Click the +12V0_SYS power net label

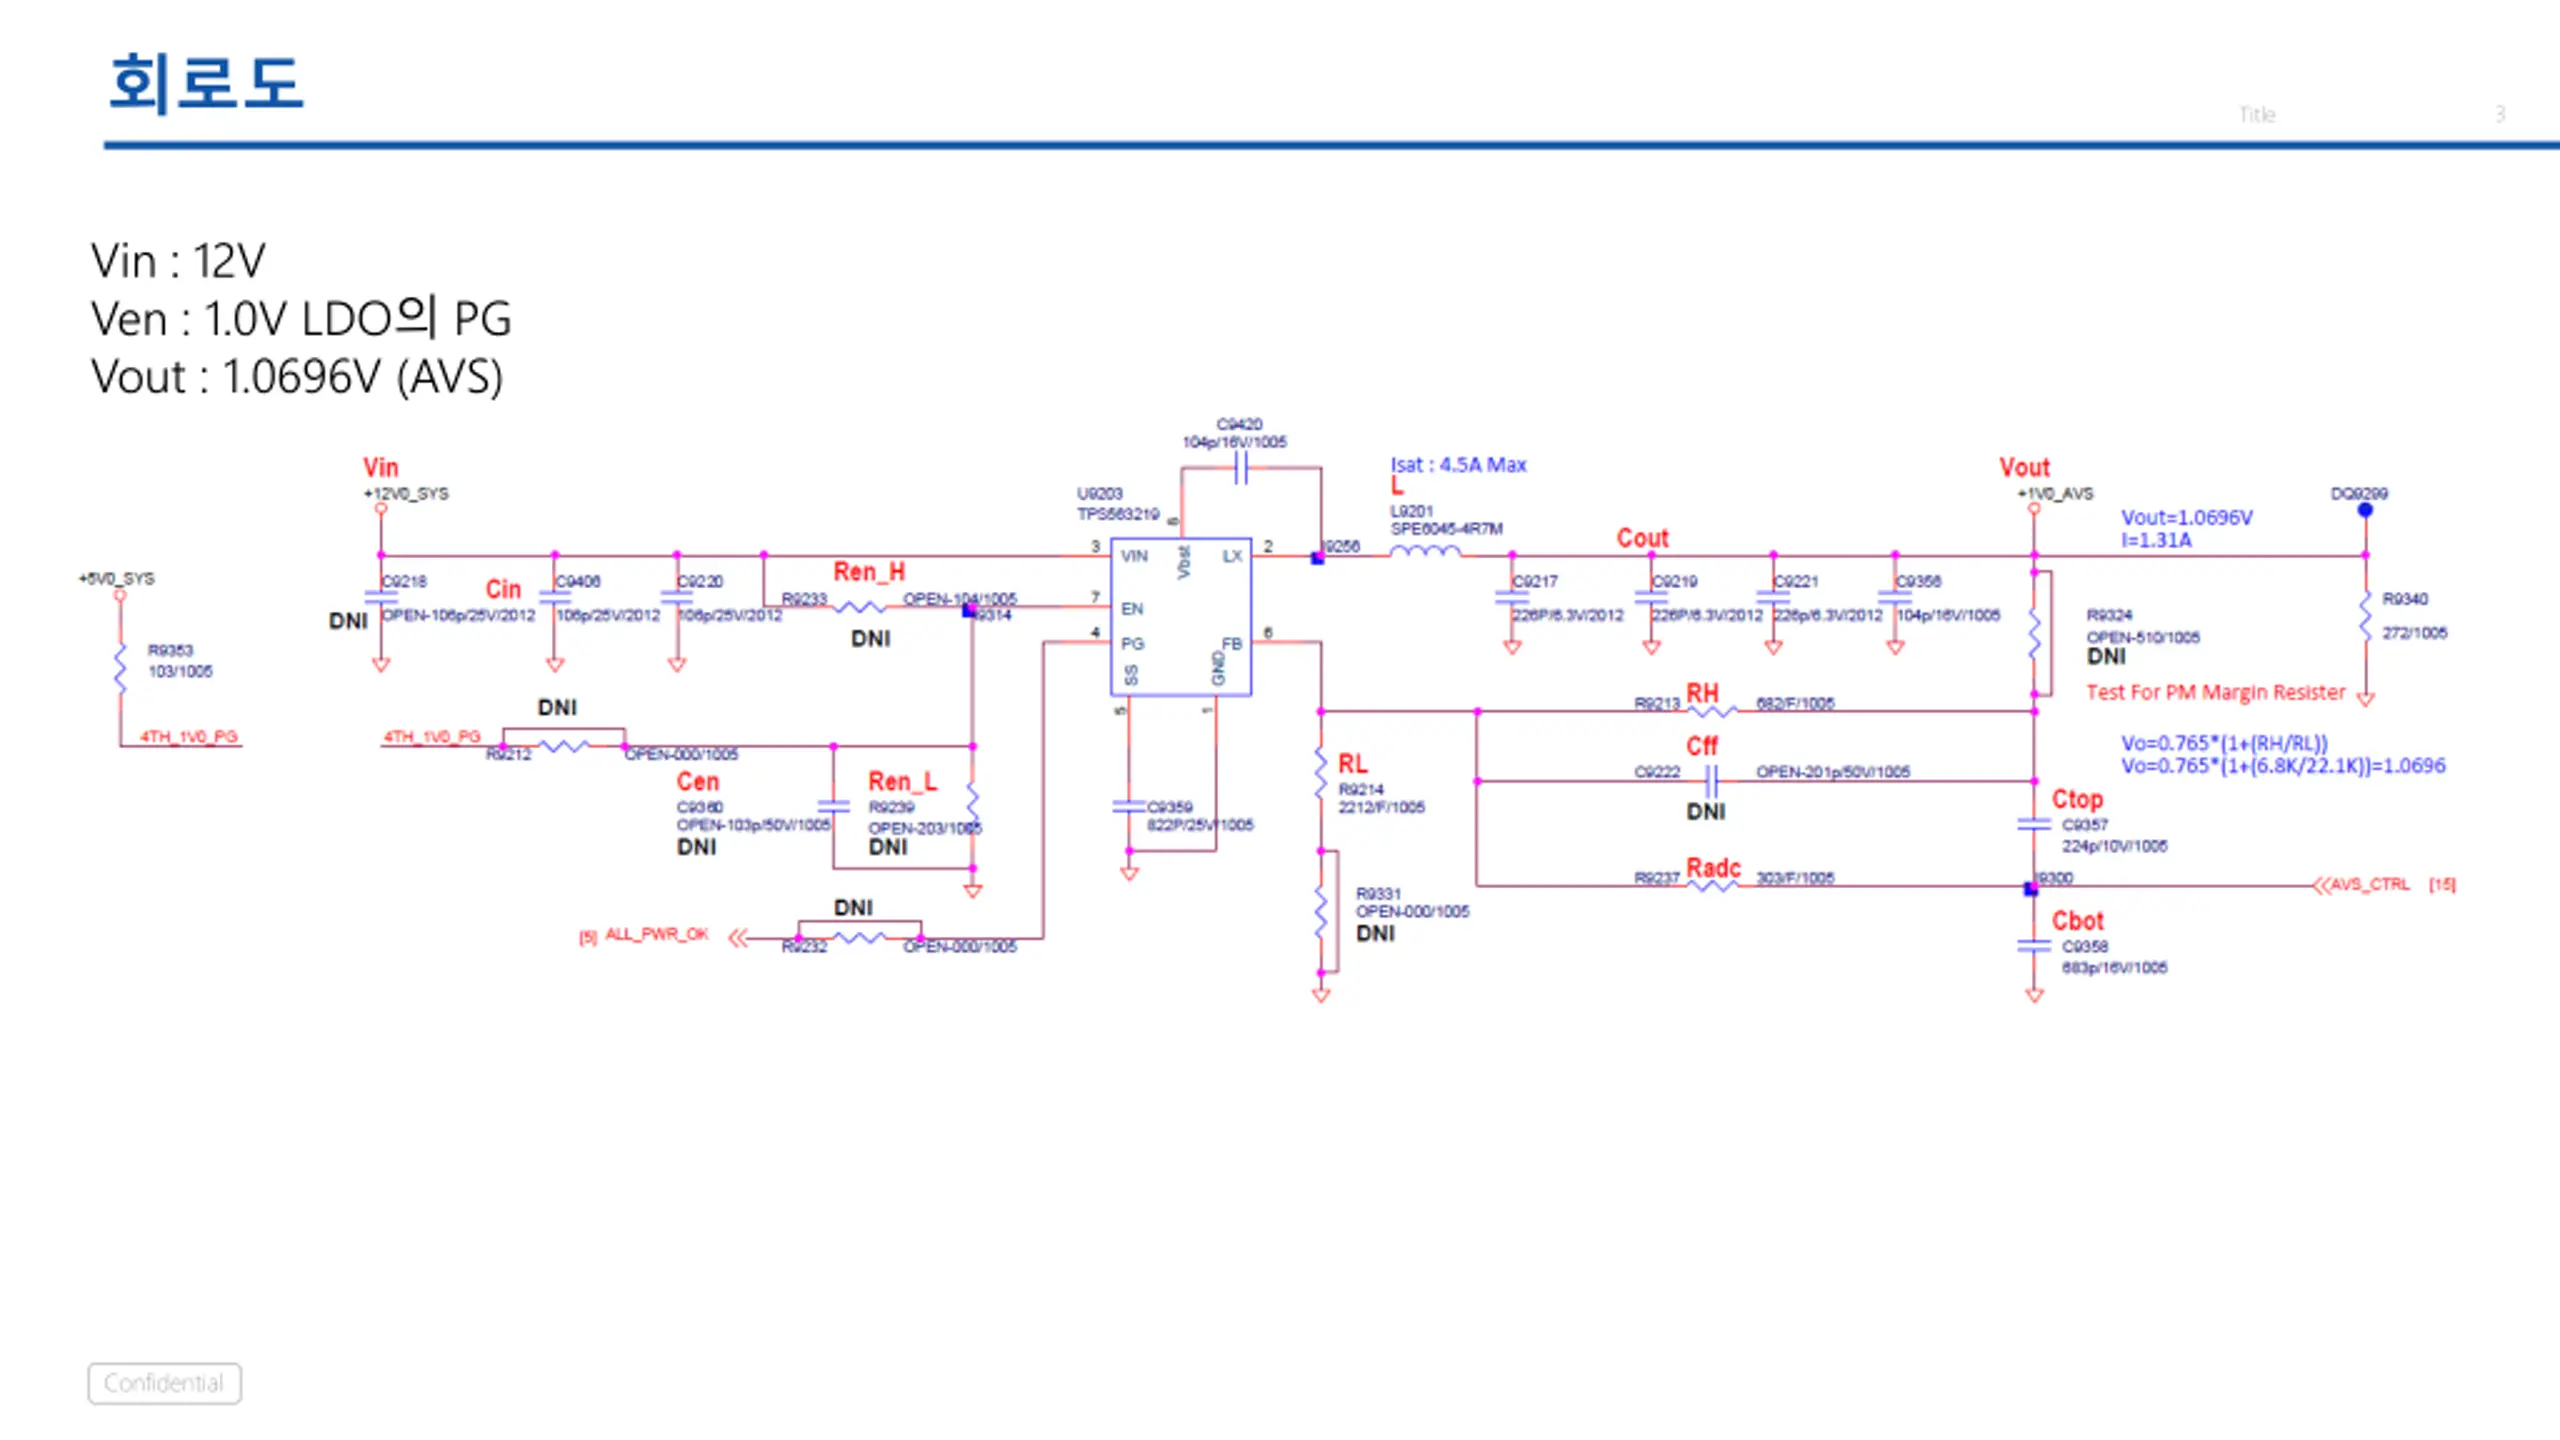click(x=406, y=494)
